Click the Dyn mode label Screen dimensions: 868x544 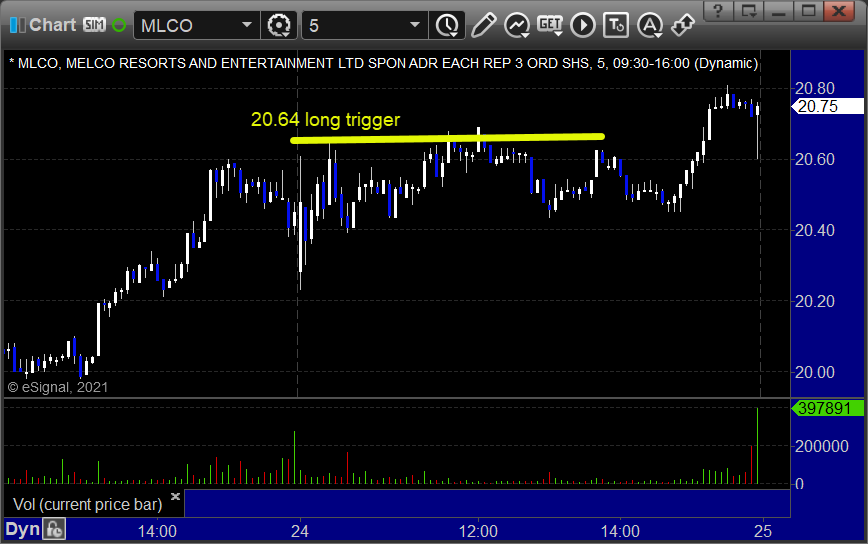tap(23, 529)
